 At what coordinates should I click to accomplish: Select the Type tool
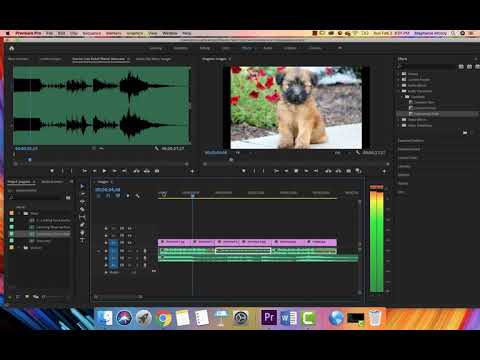point(82,240)
